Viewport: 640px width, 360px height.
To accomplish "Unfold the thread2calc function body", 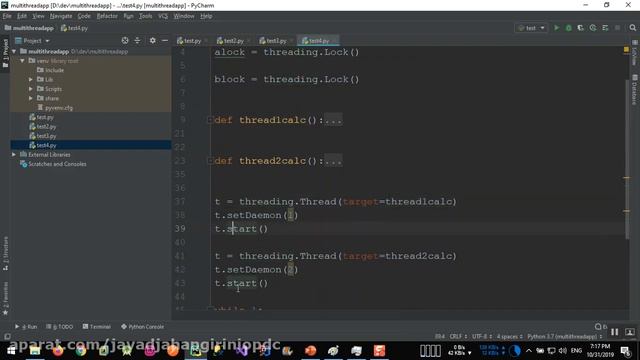I will (x=209, y=160).
